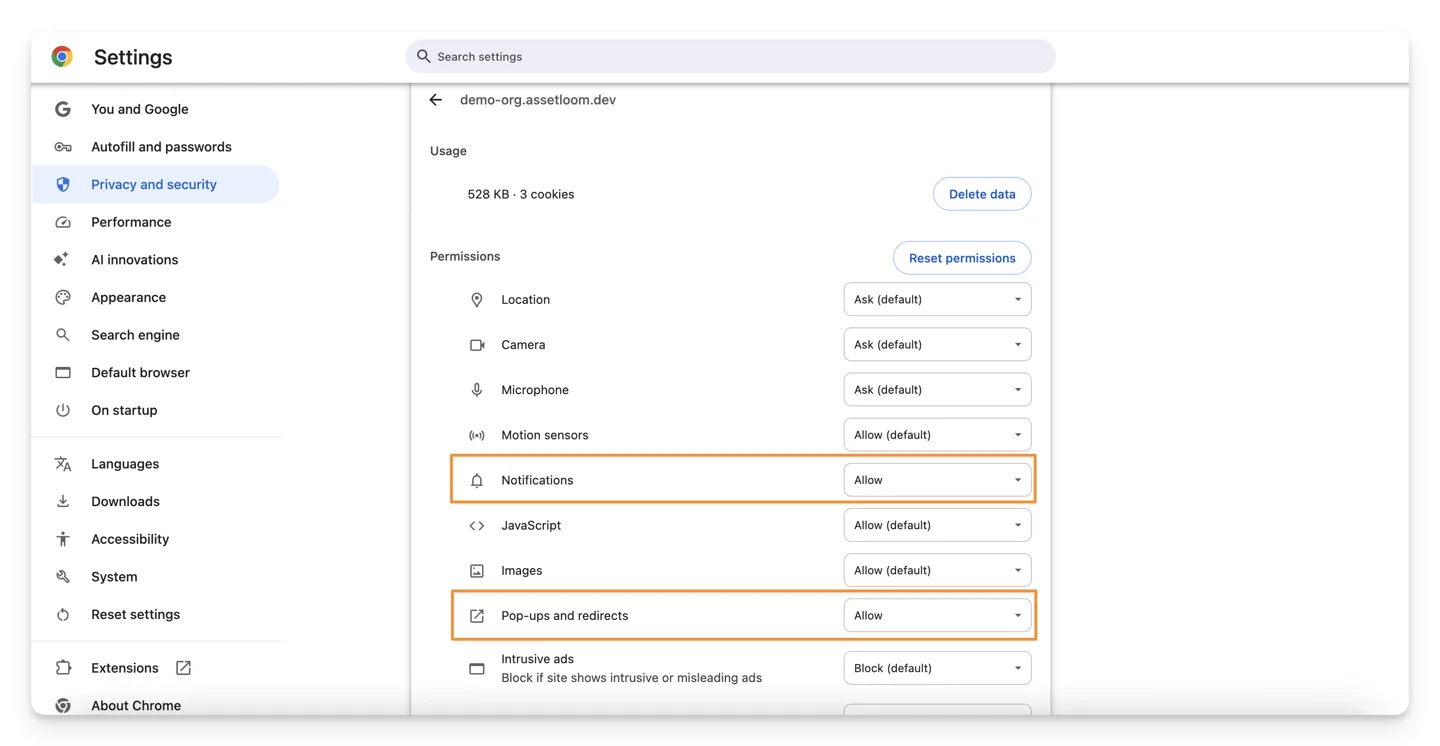Open the Camera permission dropdown
Image resolution: width=1440 pixels, height=746 pixels.
pos(937,345)
